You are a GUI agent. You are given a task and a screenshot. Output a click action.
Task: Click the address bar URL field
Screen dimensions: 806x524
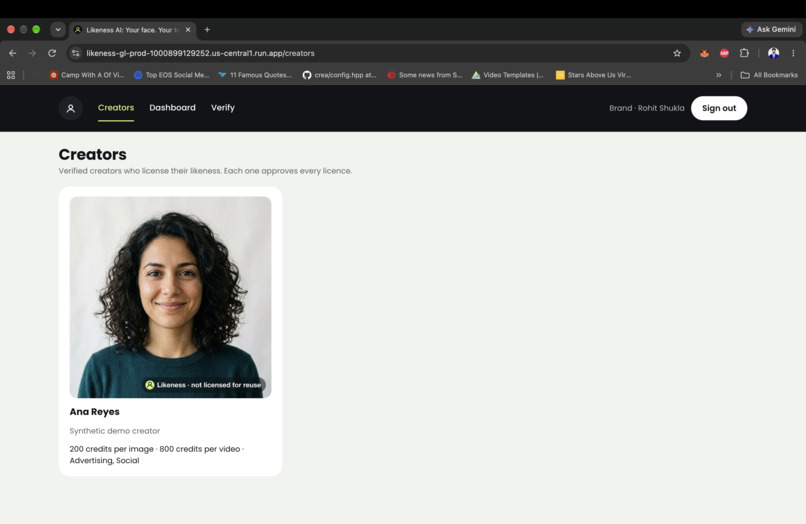point(378,53)
